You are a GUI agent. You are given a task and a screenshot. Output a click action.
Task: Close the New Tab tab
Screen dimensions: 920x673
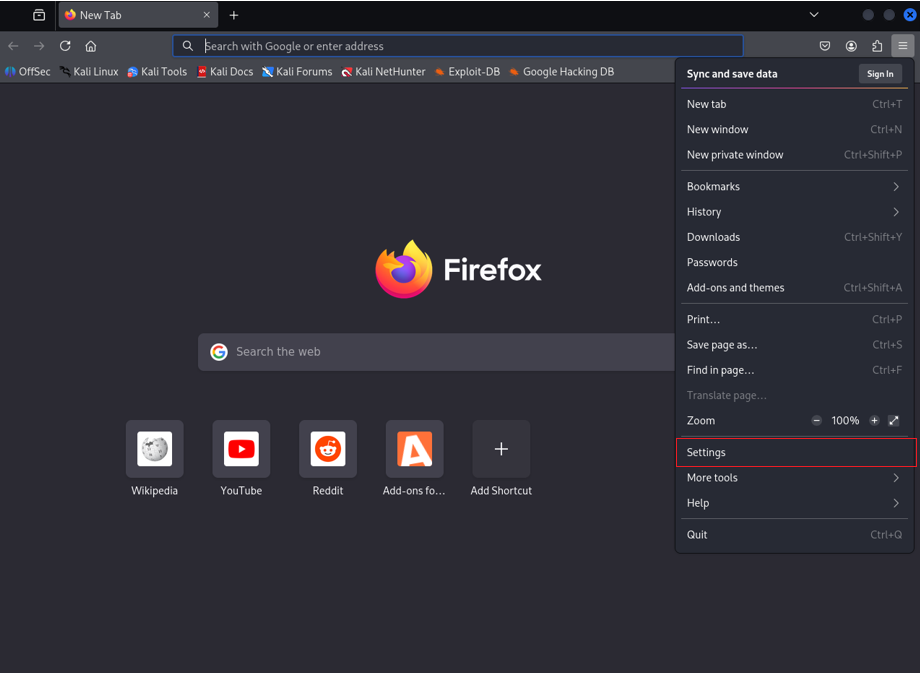[x=207, y=15]
